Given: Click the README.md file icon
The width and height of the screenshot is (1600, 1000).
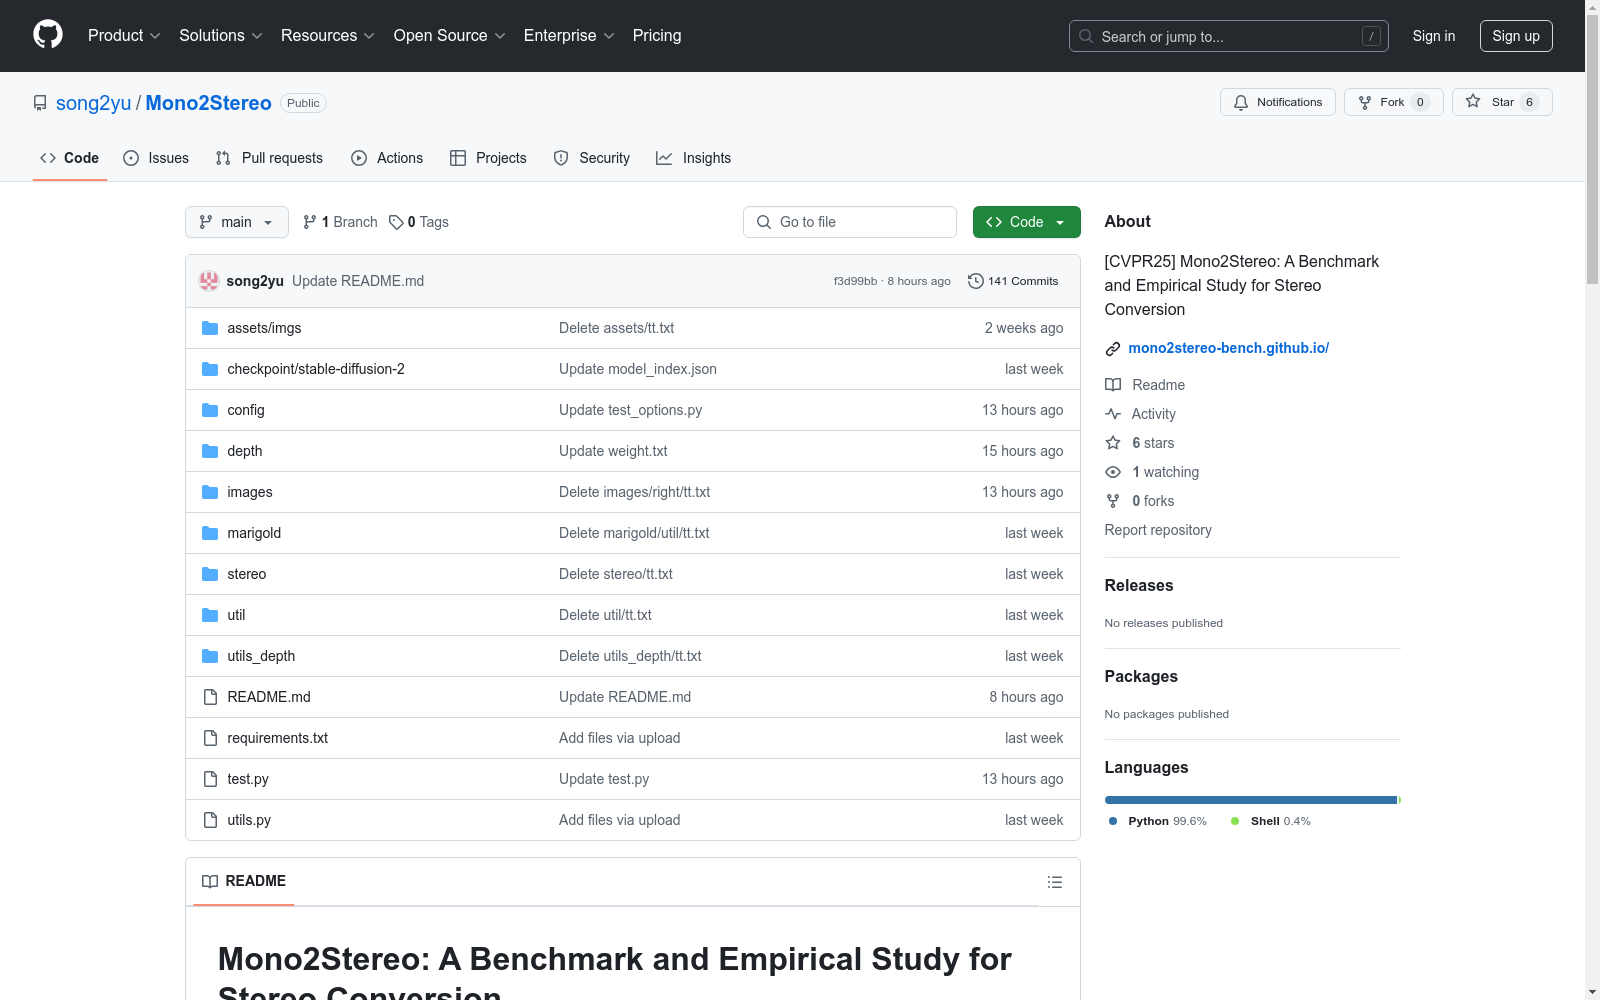Looking at the screenshot, I should click(210, 697).
